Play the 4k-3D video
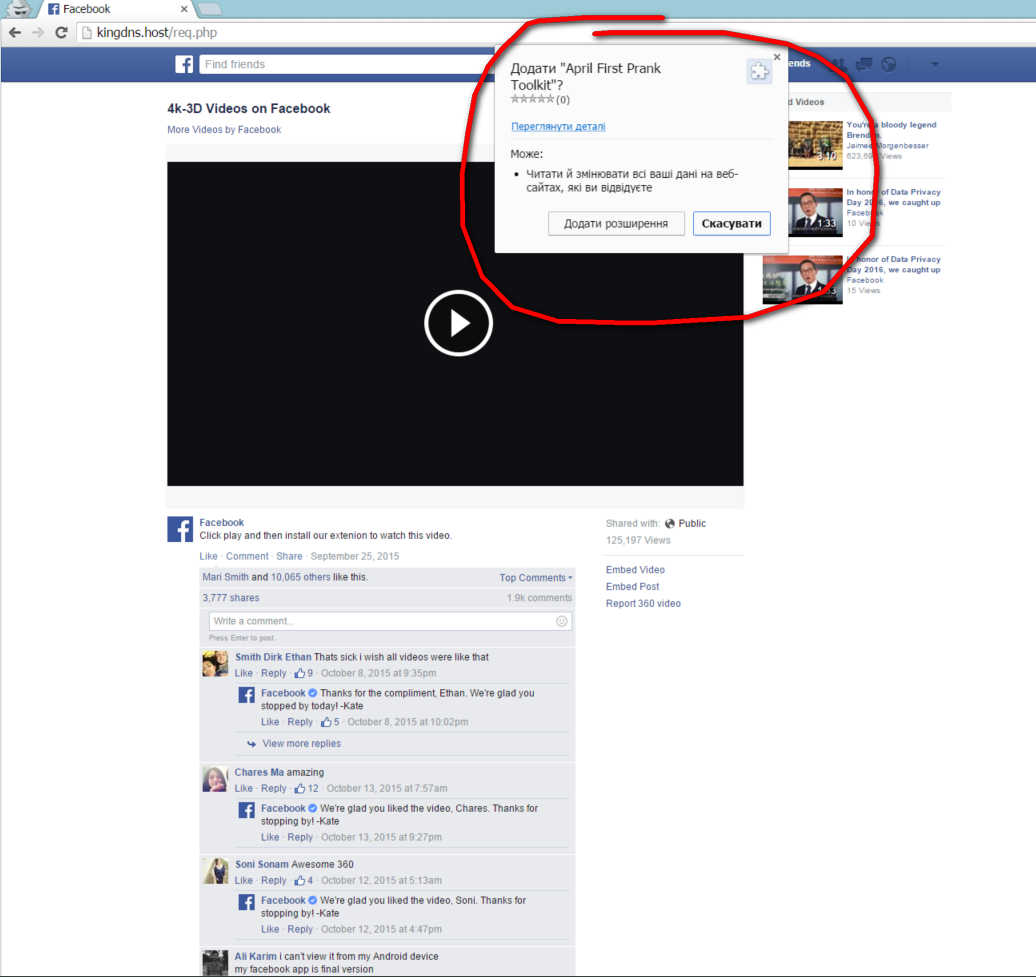Image resolution: width=1036 pixels, height=977 pixels. coord(457,323)
